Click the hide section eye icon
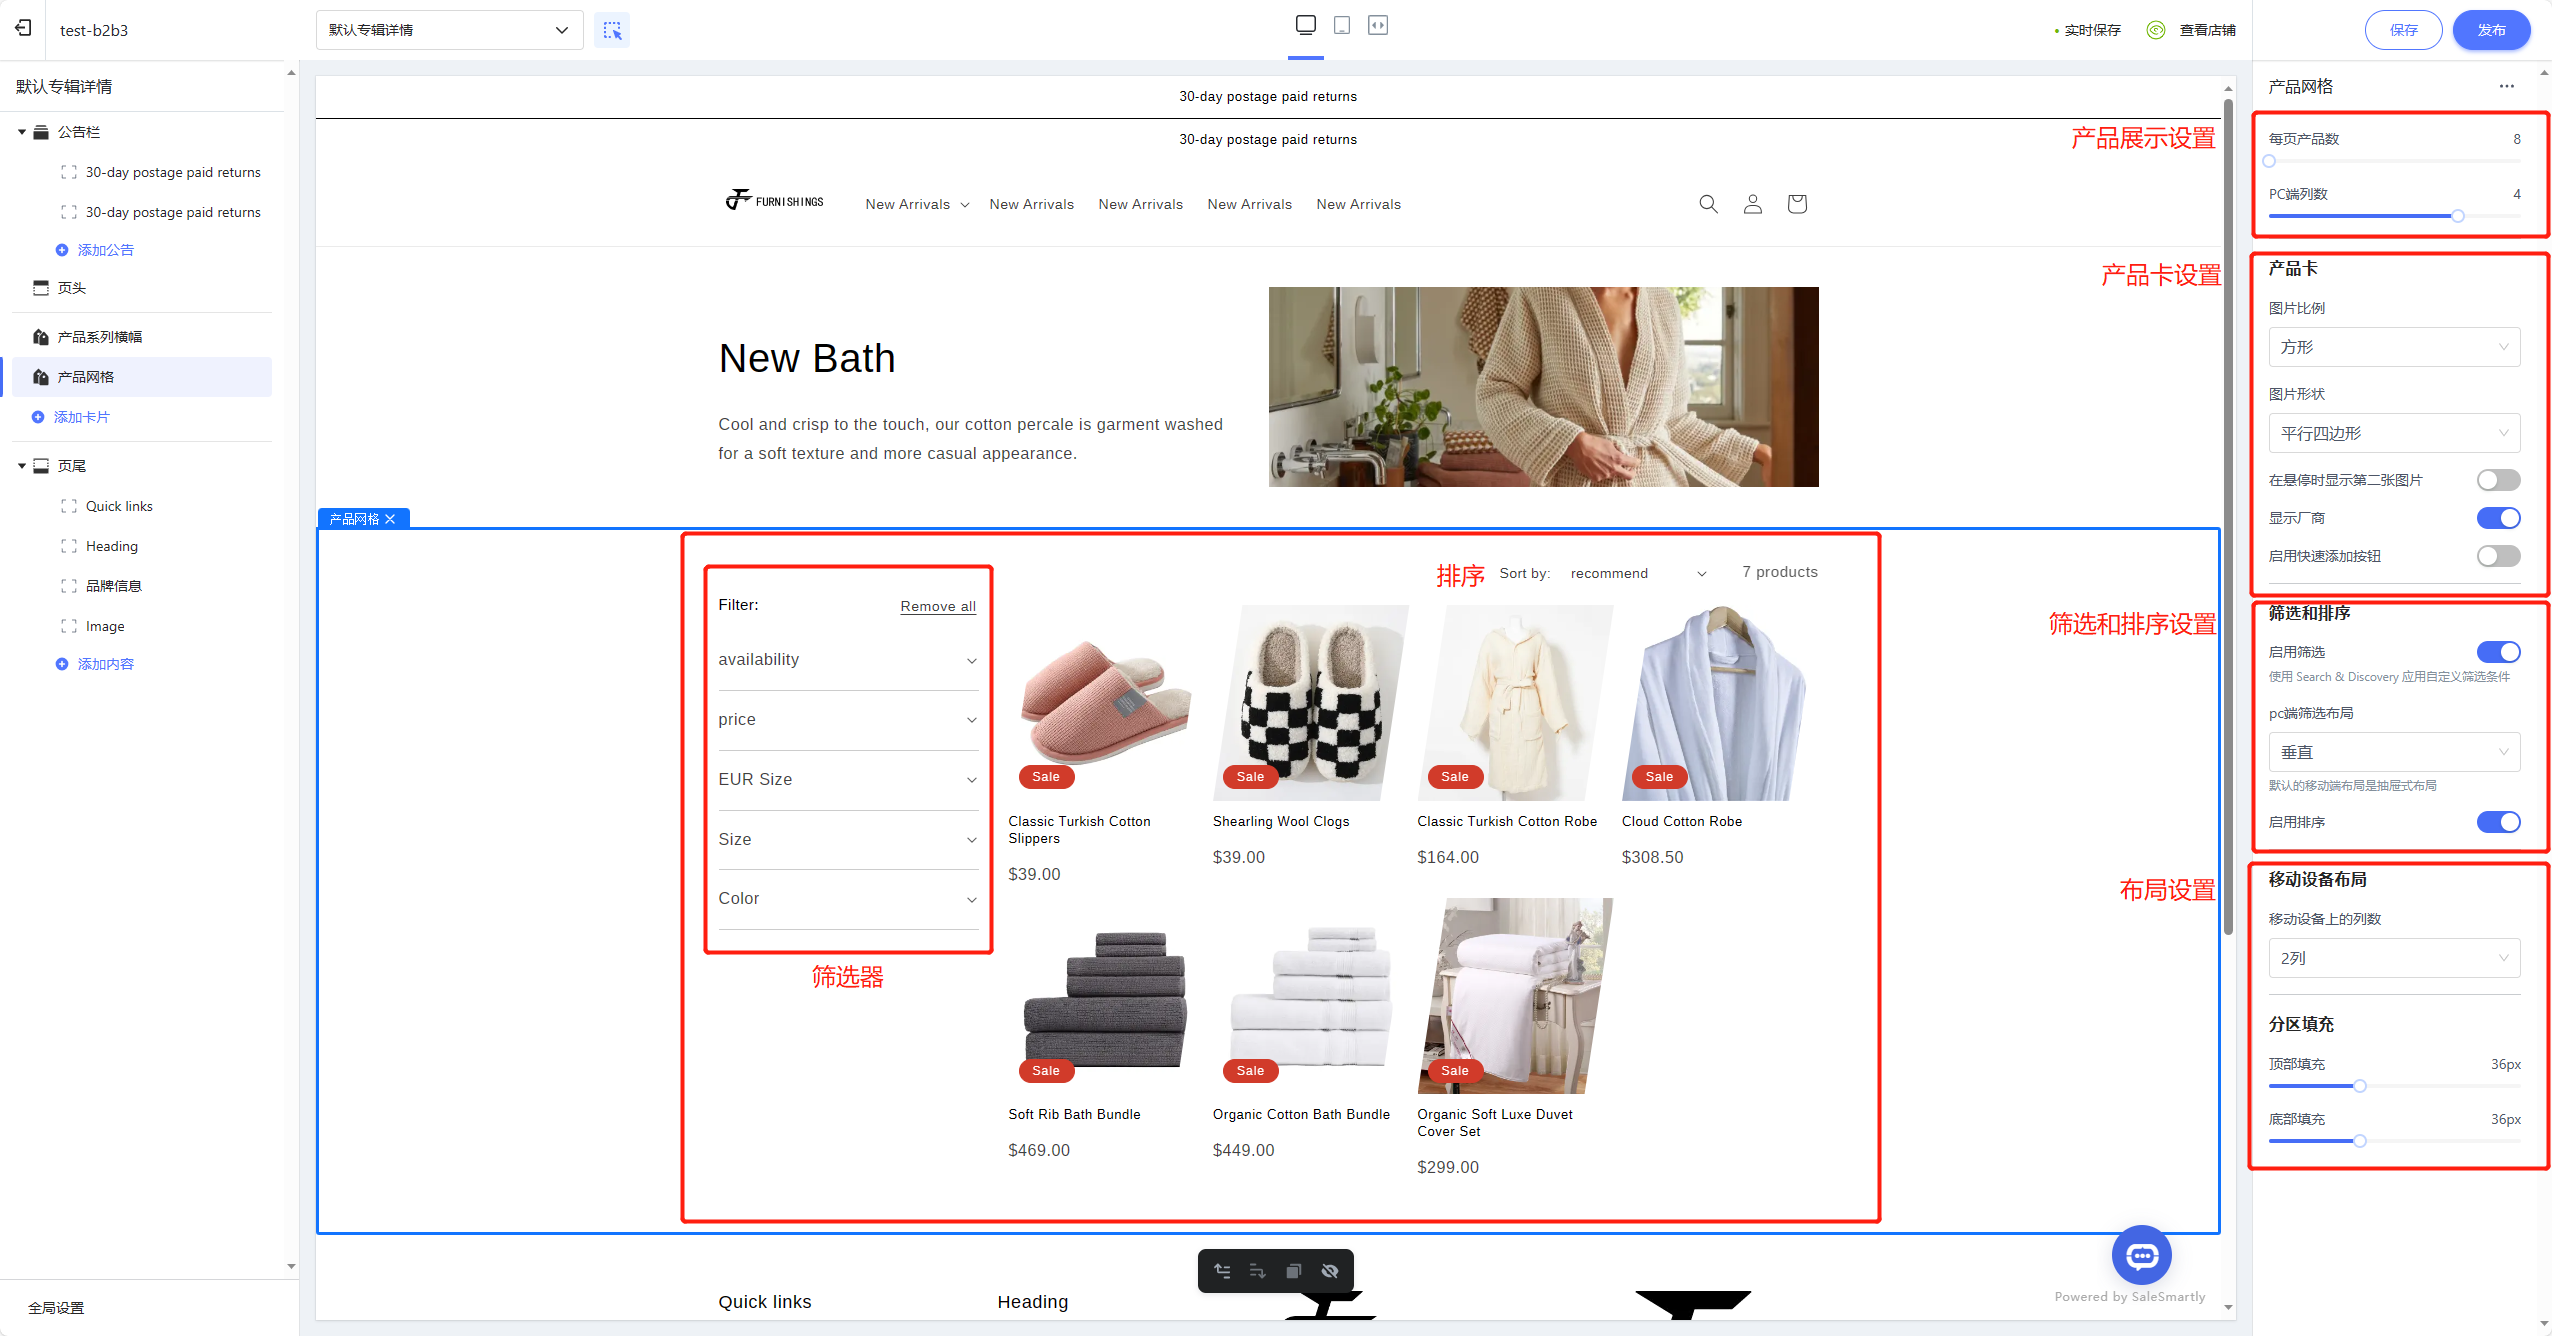The image size is (2552, 1336). pos(1330,1271)
